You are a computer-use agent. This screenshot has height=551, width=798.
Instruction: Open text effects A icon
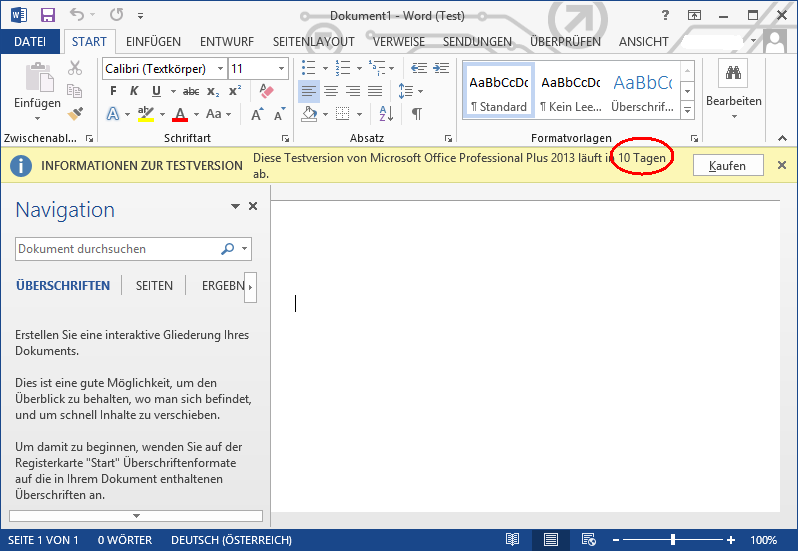pyautogui.click(x=113, y=114)
